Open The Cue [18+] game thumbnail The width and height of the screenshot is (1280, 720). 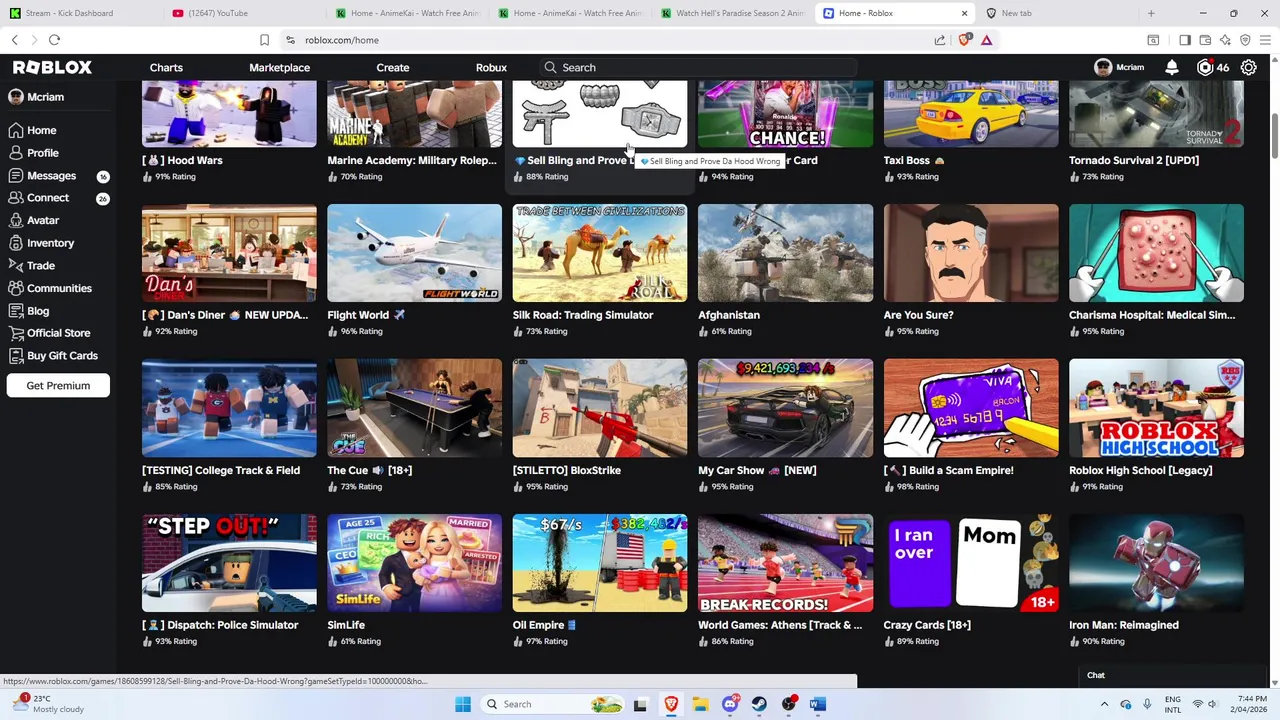[414, 408]
